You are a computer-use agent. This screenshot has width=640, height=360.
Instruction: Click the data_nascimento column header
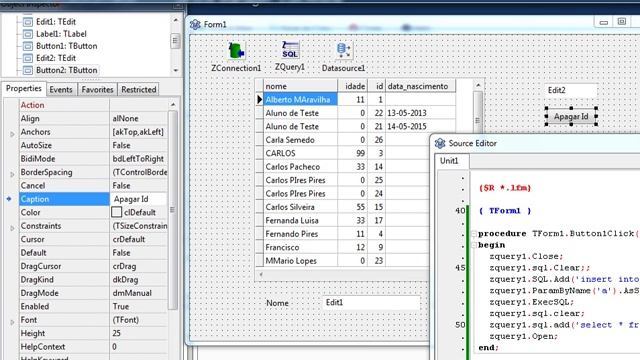(420, 86)
